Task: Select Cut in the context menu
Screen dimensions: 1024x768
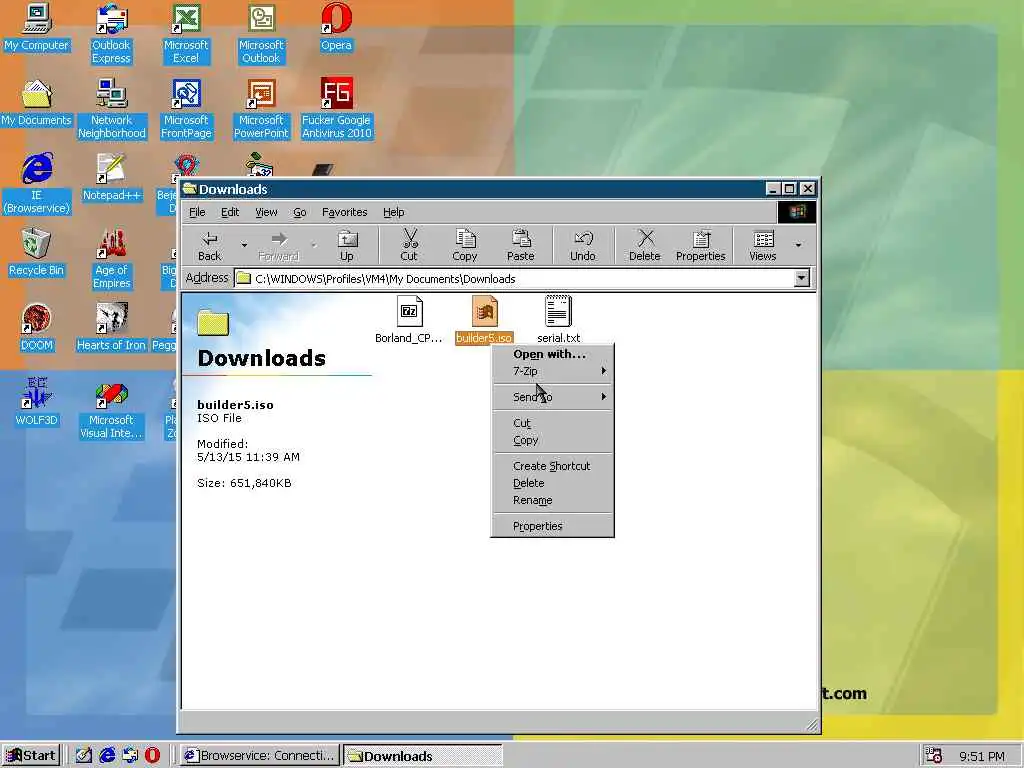Action: (x=552, y=423)
